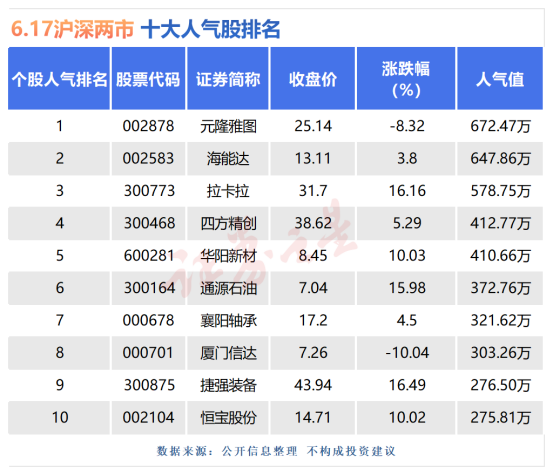Click the 个股人气排名 column header
The height and width of the screenshot is (476, 553).
coord(59,79)
